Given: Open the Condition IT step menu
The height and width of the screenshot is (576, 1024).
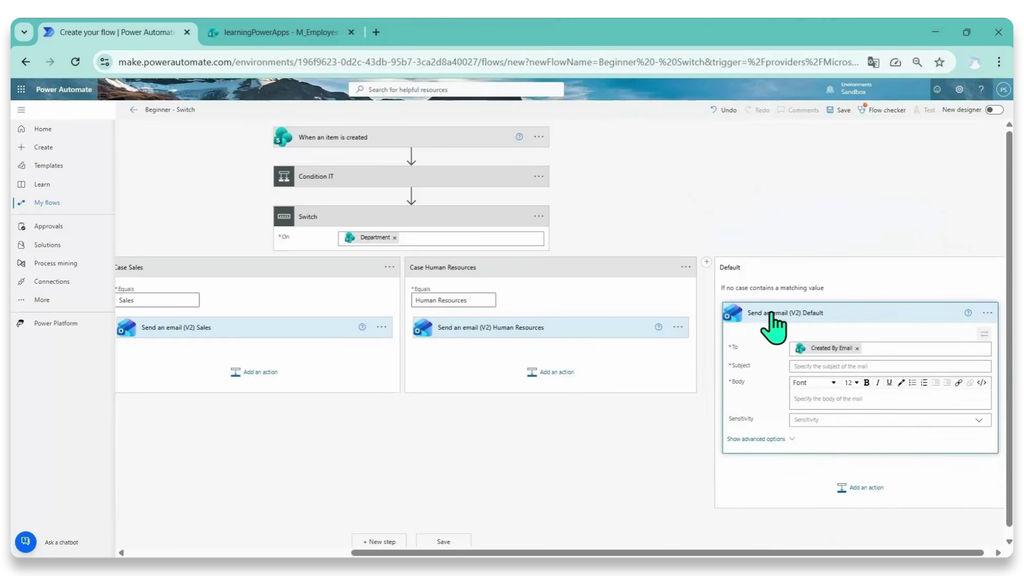Looking at the screenshot, I should [539, 176].
